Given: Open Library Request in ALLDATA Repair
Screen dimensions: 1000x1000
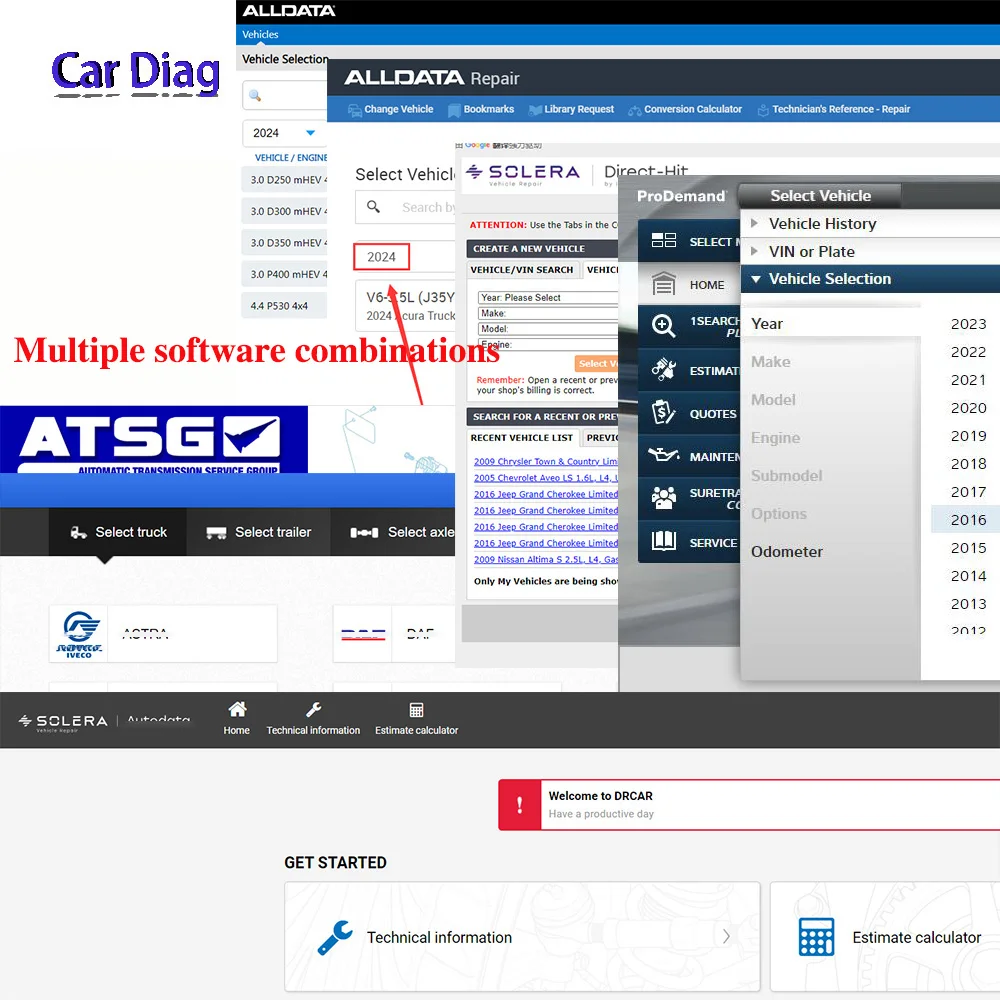Looking at the screenshot, I should tap(571, 109).
